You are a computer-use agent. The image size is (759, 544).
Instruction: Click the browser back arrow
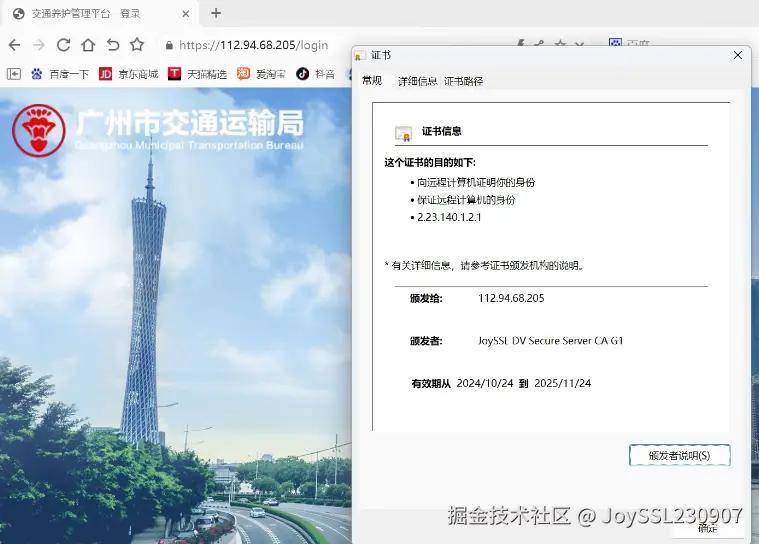coord(15,45)
